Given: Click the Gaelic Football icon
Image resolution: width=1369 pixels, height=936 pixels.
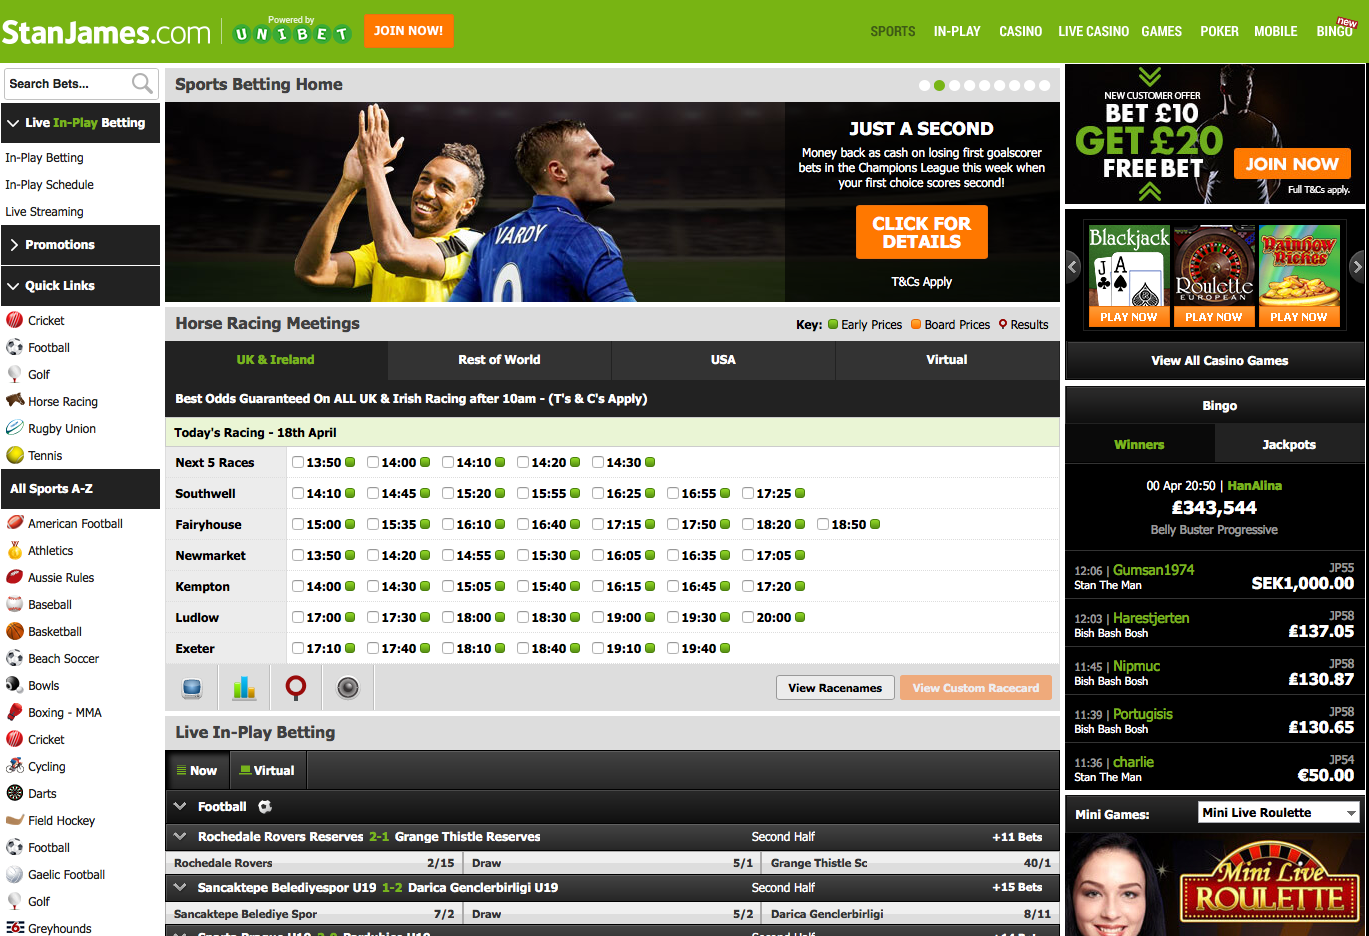Looking at the screenshot, I should coord(14,874).
